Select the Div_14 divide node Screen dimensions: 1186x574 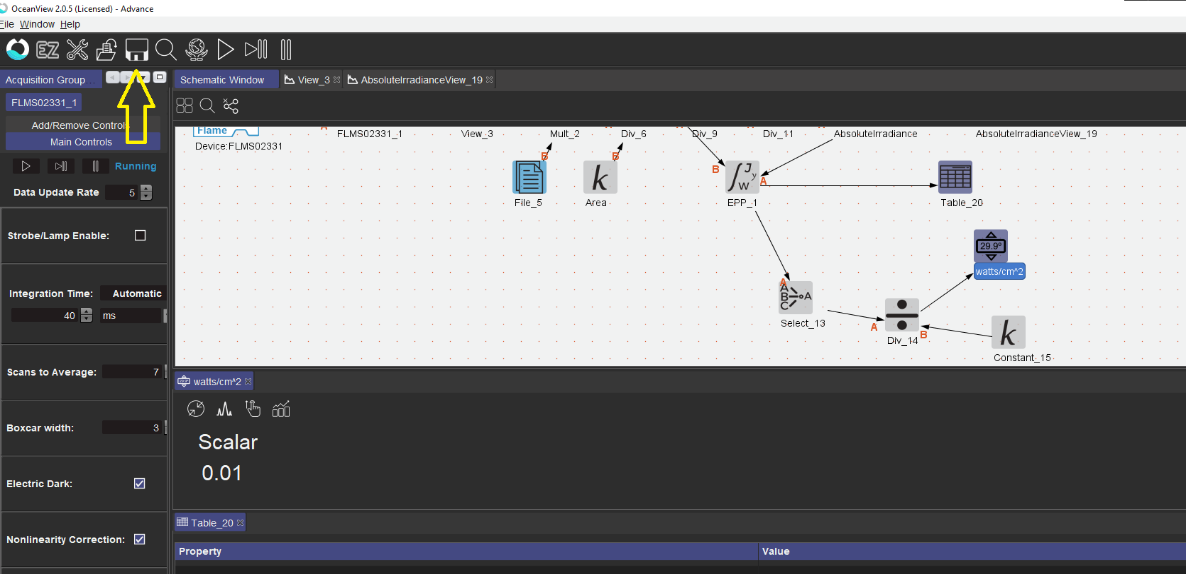[x=901, y=315]
